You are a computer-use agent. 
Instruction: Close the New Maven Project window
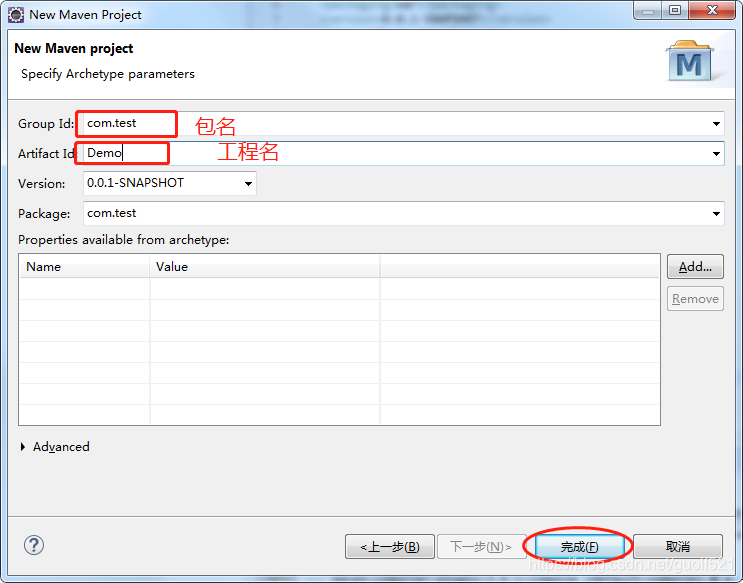coord(712,10)
